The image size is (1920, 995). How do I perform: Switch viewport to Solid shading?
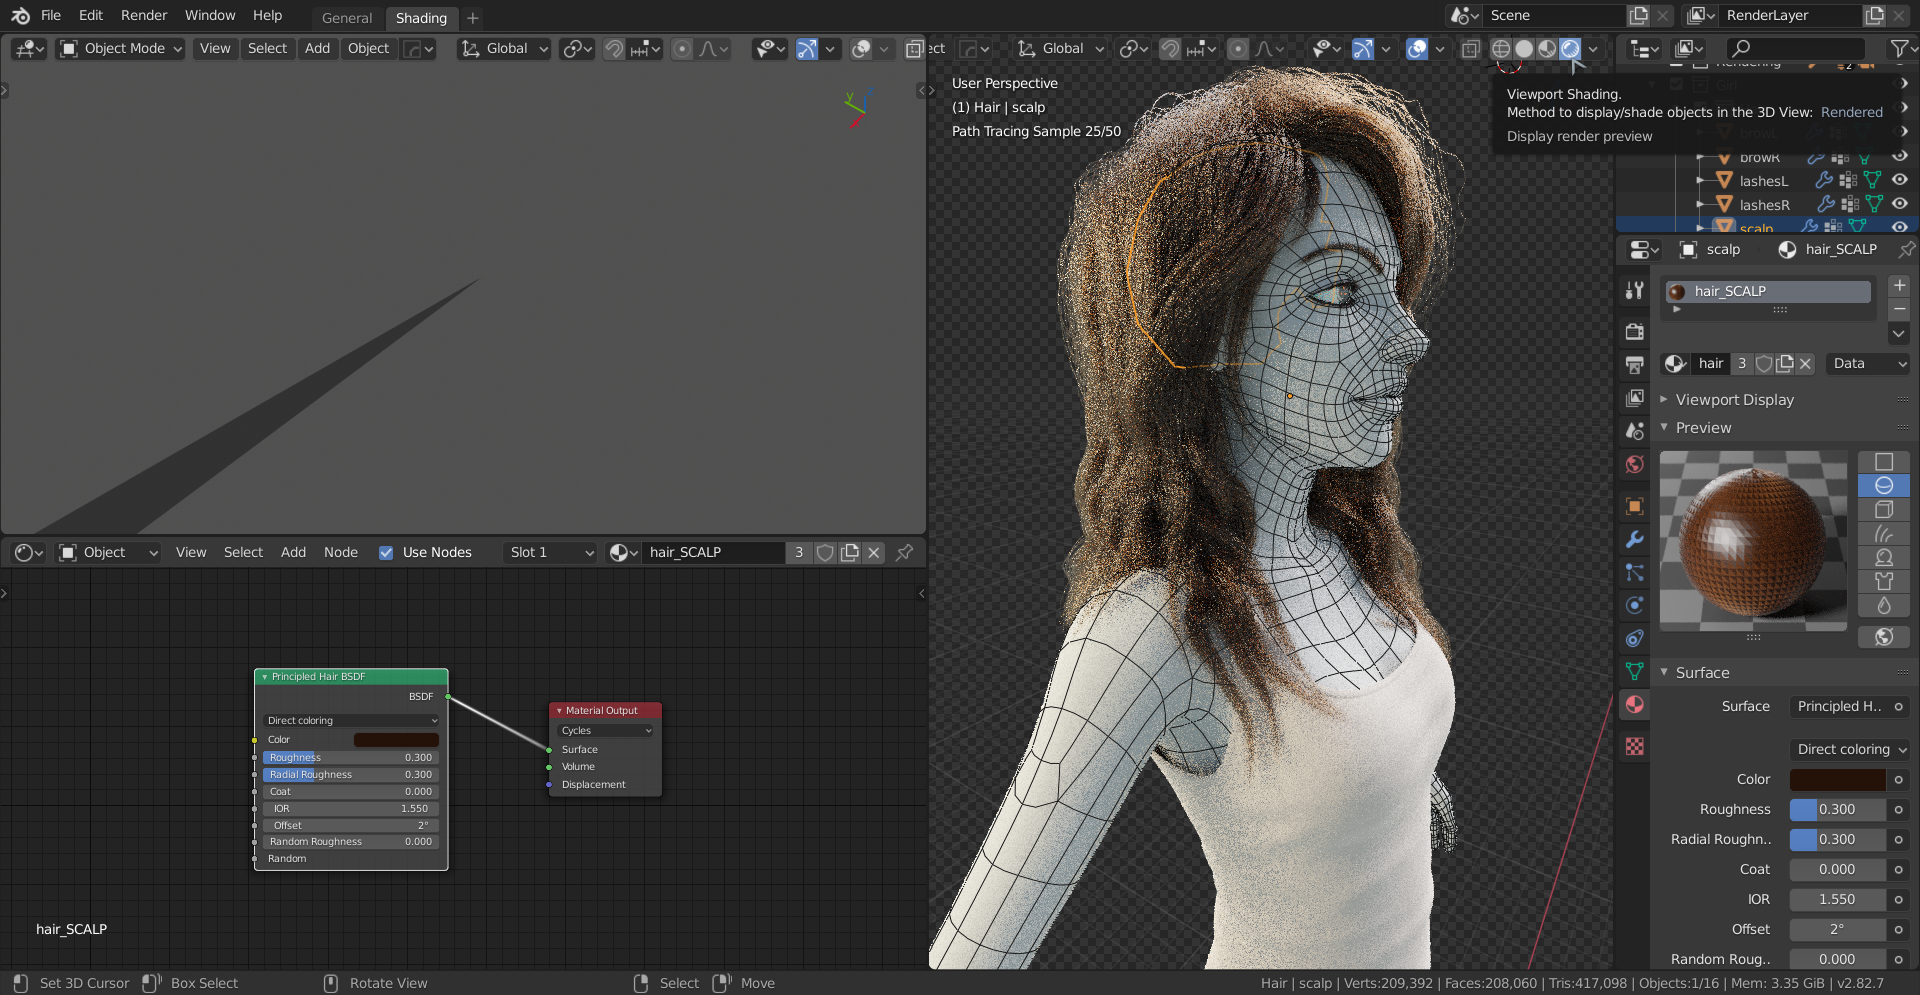click(x=1524, y=49)
